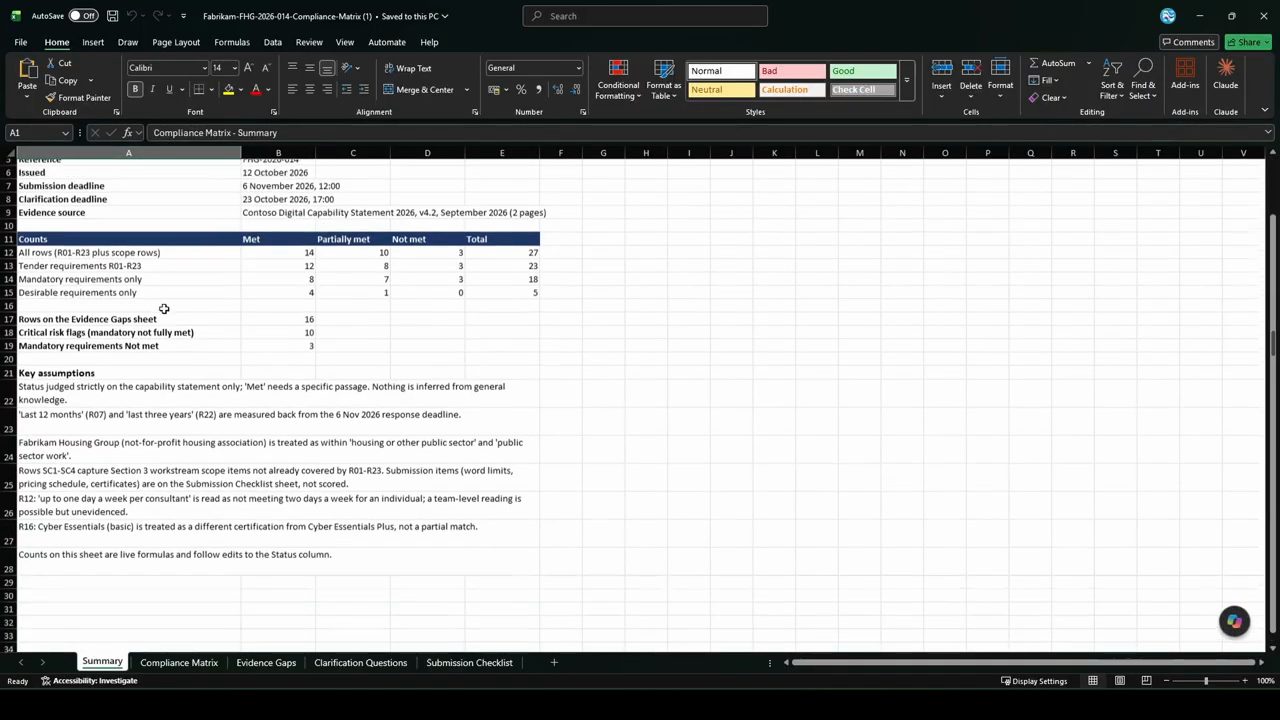Open the Claude add-in from the ribbon
The width and height of the screenshot is (1280, 720).
[1225, 74]
